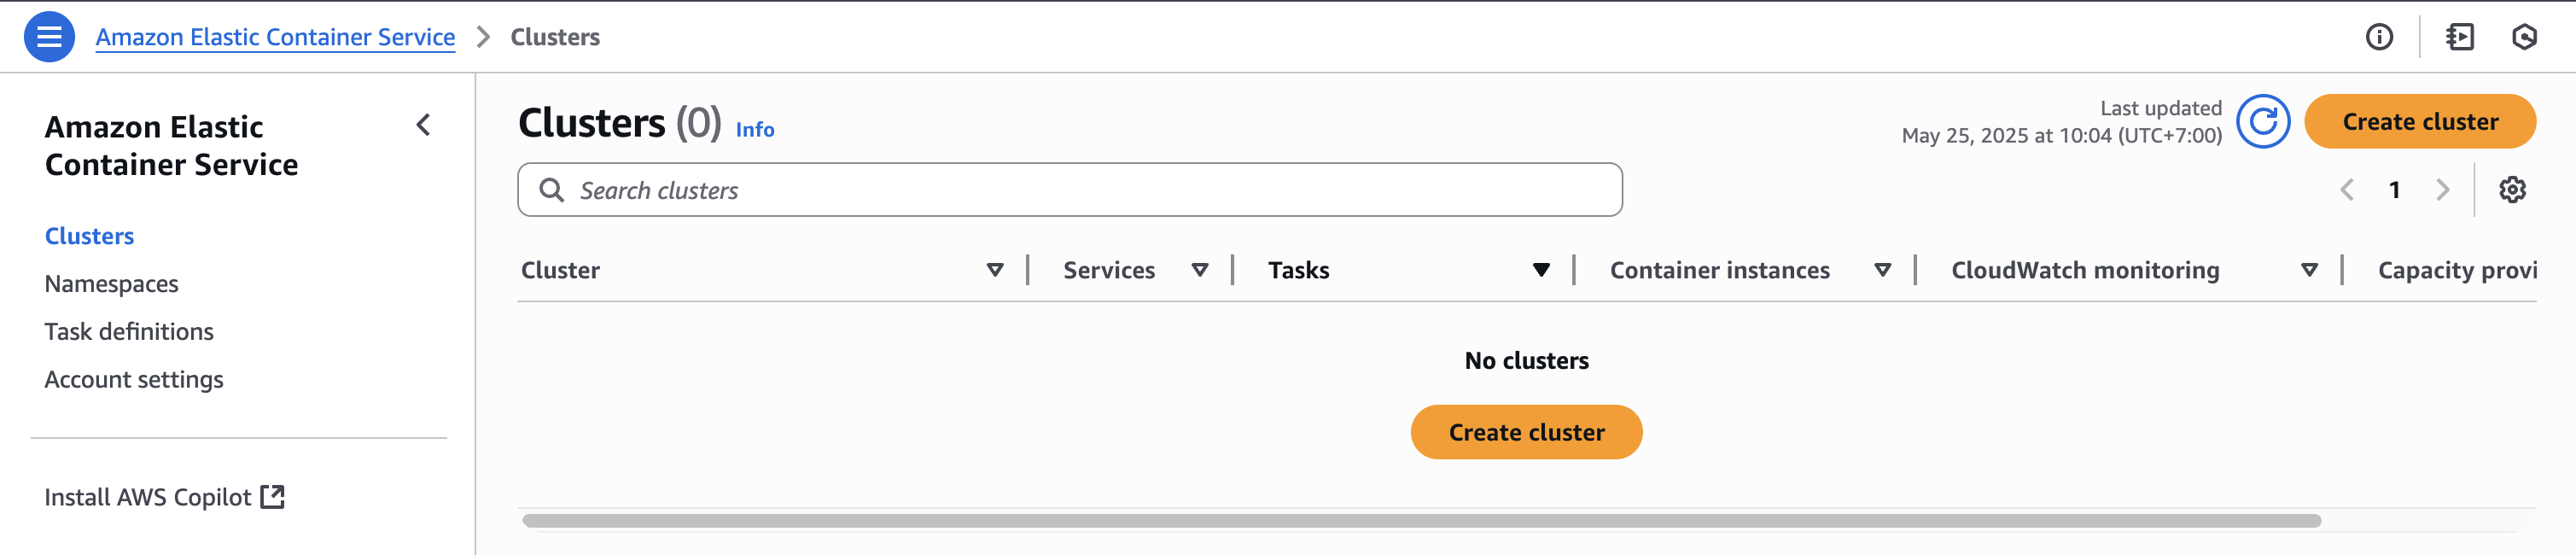
Task: Click the search magnifier icon
Action: pos(551,190)
